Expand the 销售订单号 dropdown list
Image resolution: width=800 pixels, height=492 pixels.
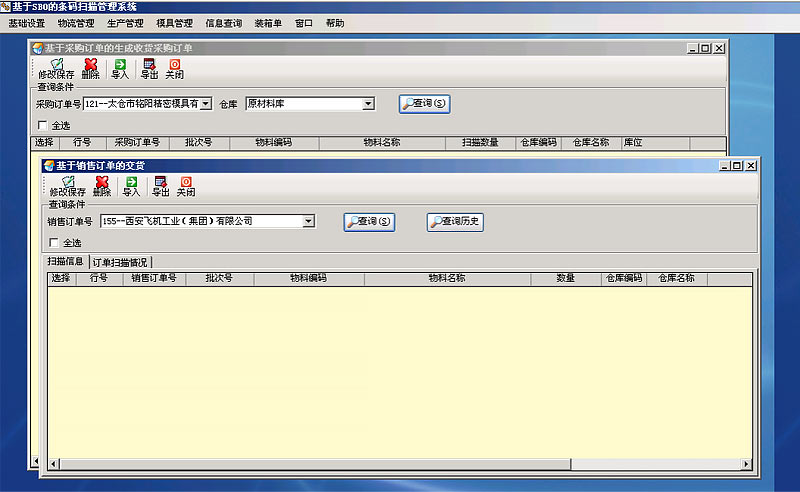click(x=308, y=221)
